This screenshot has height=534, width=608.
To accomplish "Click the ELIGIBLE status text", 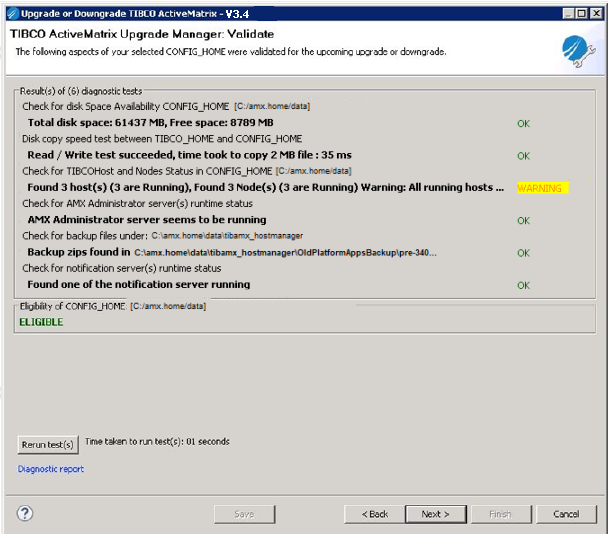I will click(41, 322).
